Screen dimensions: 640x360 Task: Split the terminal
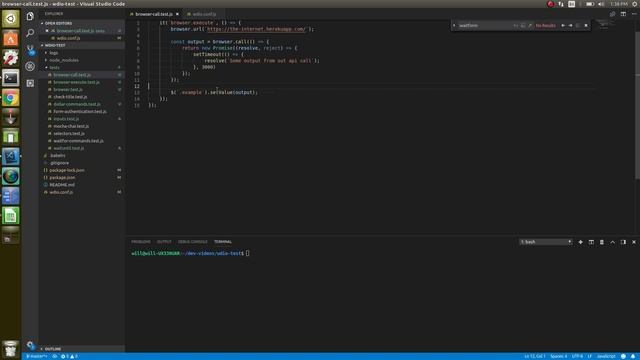pyautogui.click(x=591, y=242)
